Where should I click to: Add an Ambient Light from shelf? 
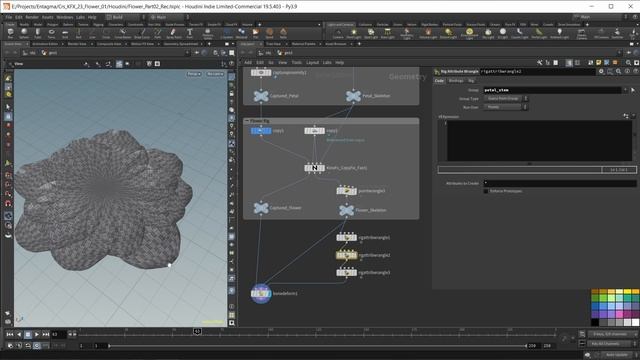point(559,33)
